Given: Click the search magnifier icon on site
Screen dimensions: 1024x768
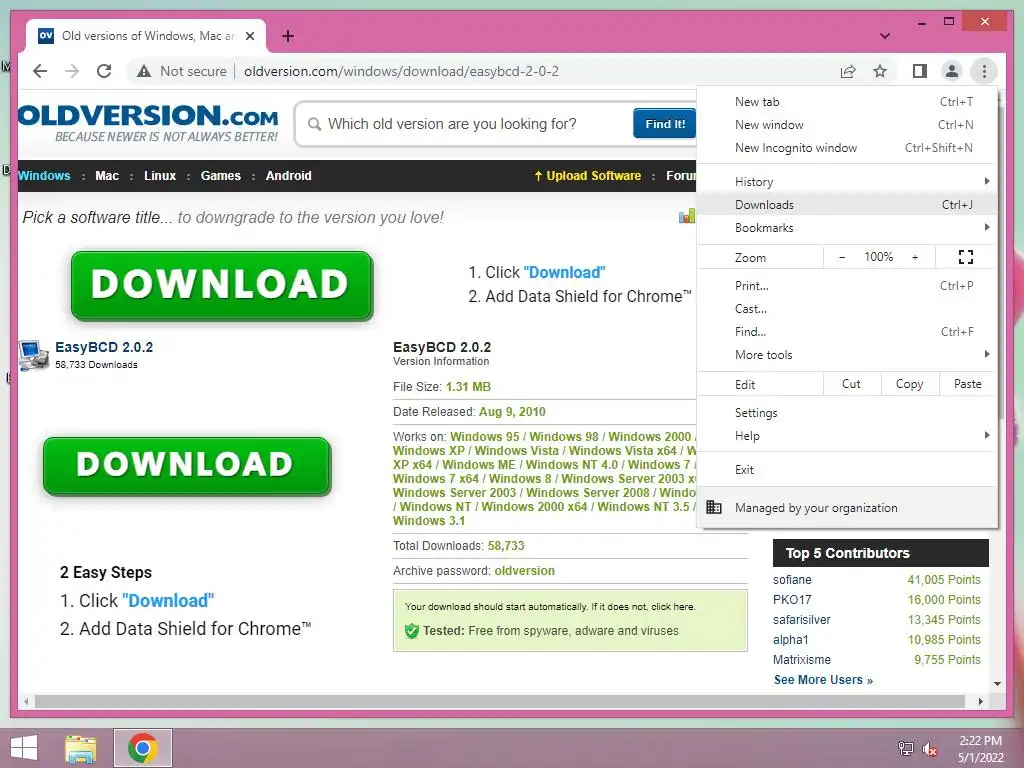Looking at the screenshot, I should coord(314,124).
